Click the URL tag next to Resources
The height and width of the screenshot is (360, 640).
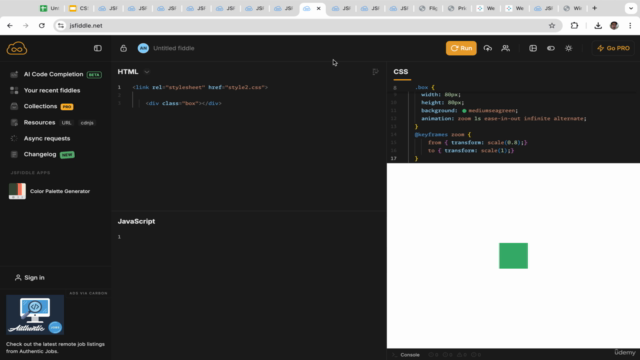[67, 123]
